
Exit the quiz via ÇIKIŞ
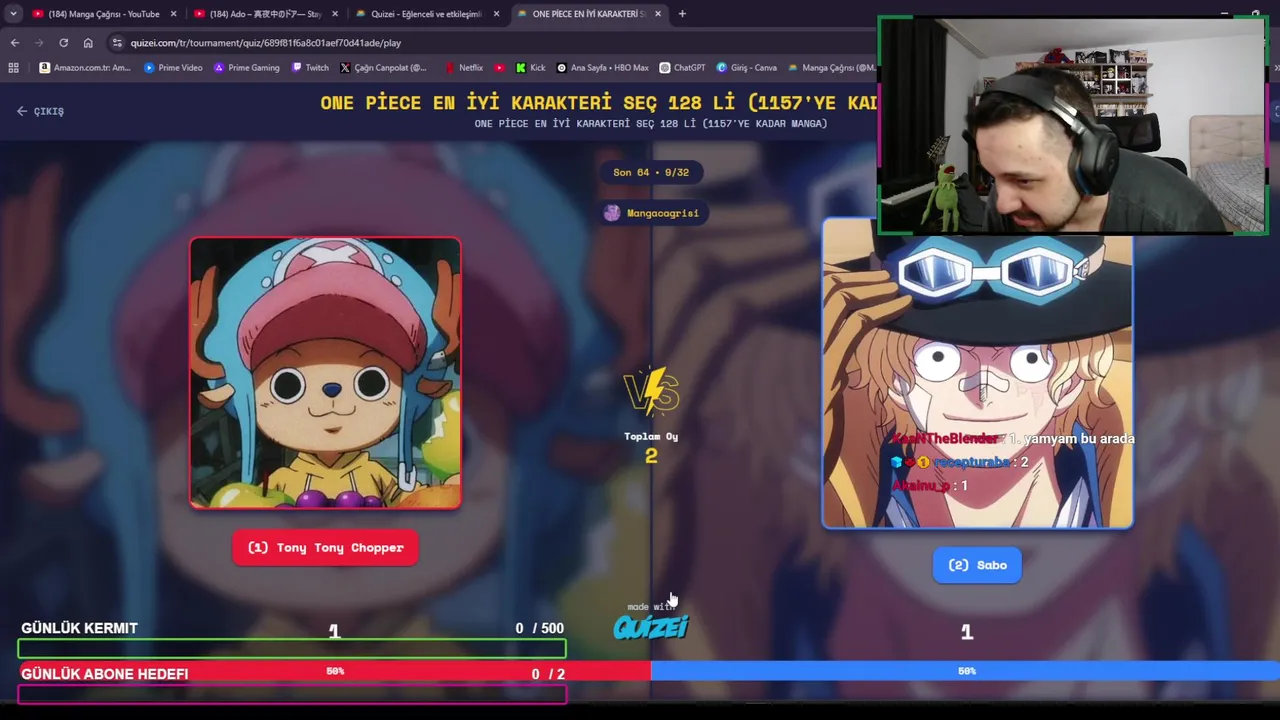[40, 111]
